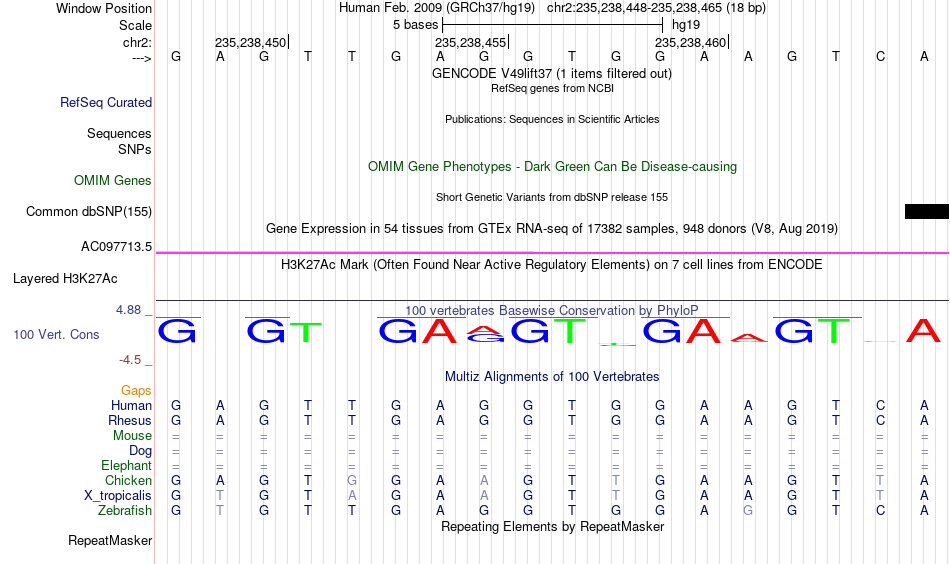Click the RefSeq genes from NCBI title

[552, 88]
